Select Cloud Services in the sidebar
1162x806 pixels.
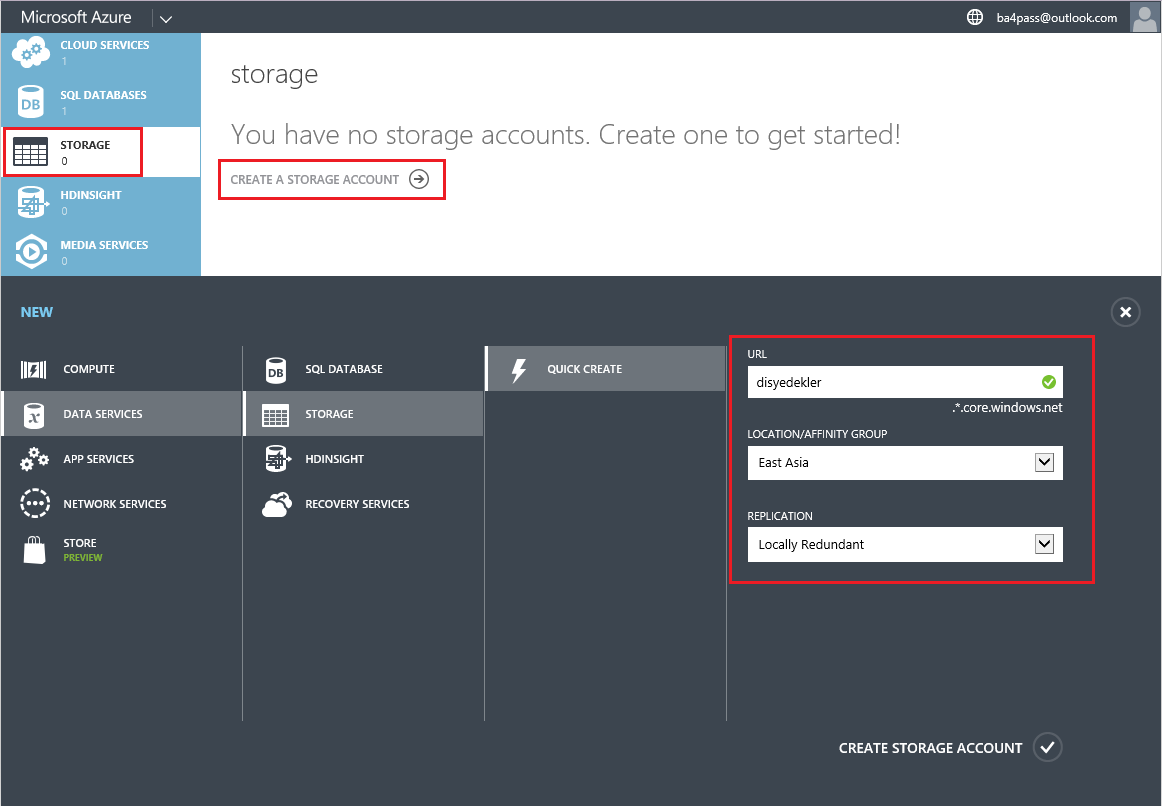coord(101,53)
